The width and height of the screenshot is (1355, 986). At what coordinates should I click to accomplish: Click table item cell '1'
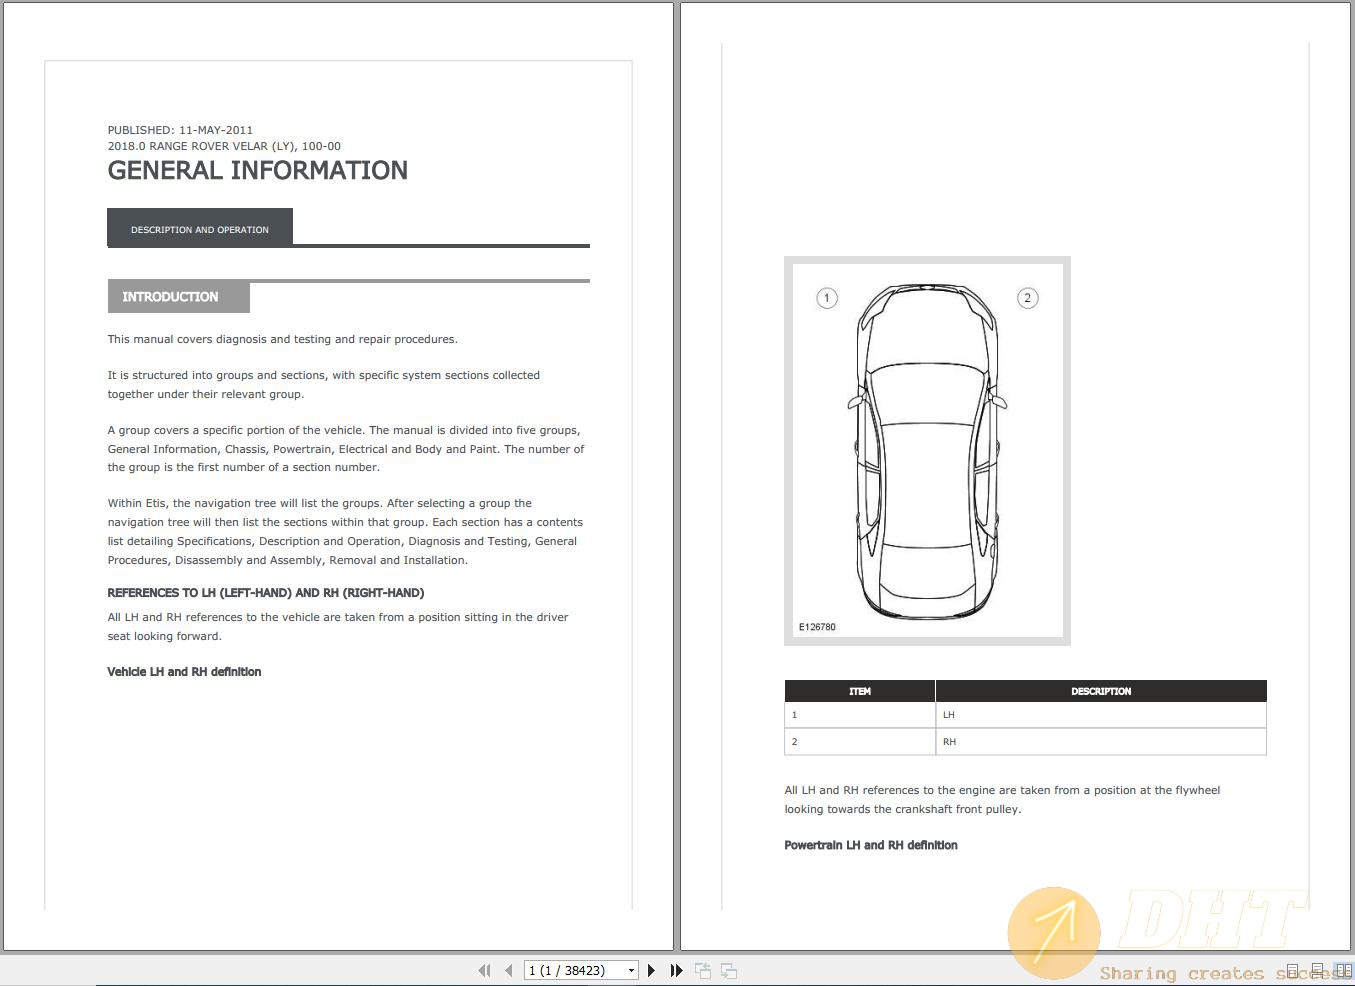(x=860, y=715)
